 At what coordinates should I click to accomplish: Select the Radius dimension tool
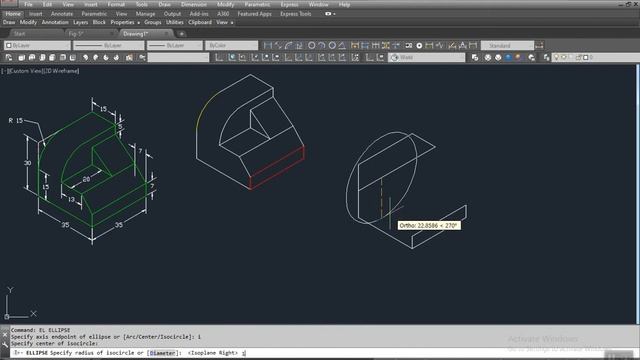point(311,45)
